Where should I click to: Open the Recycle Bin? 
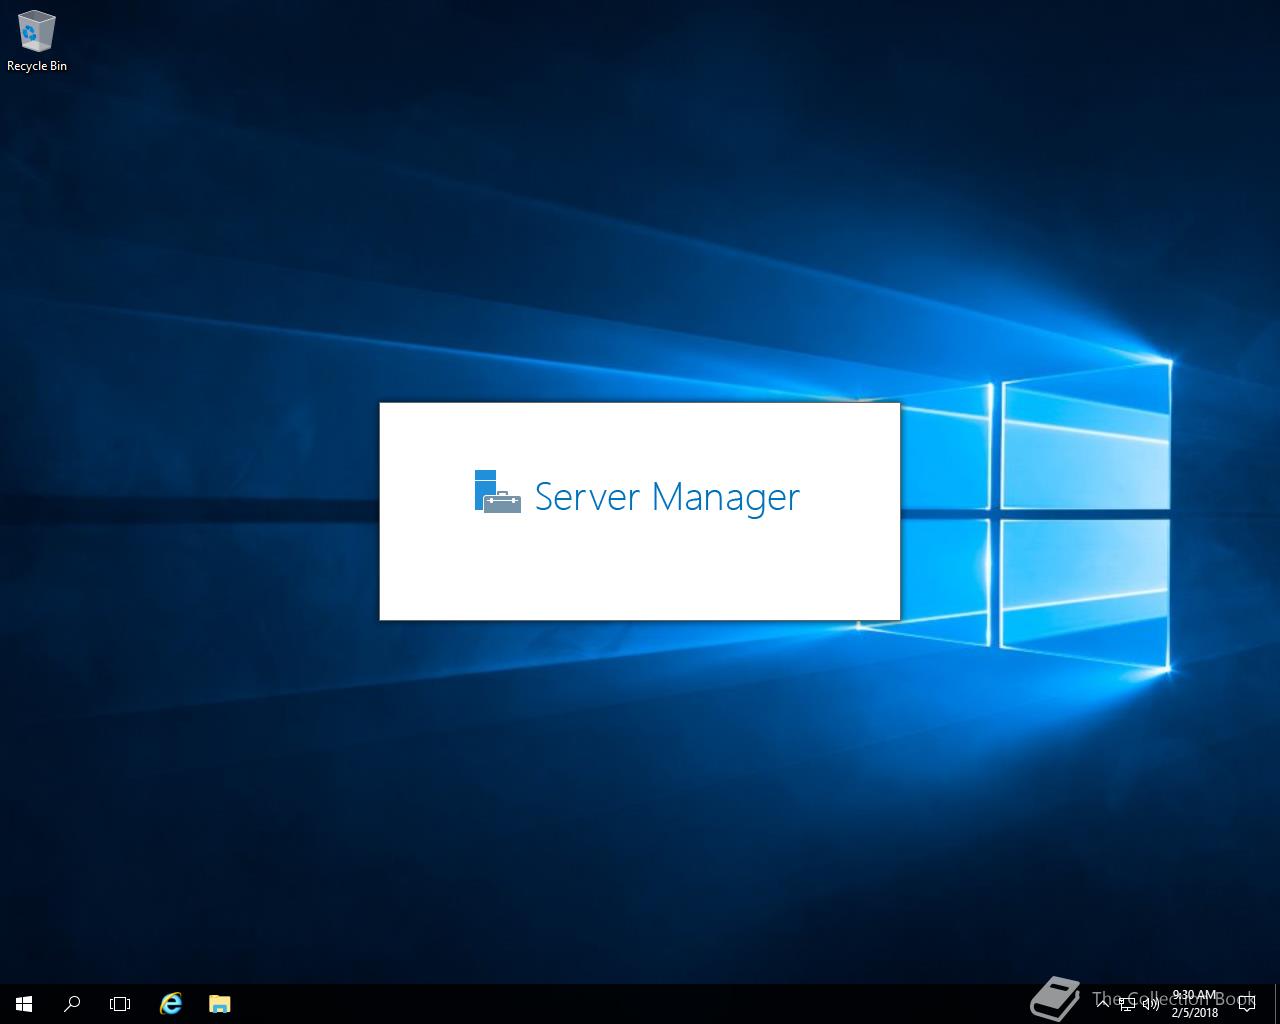pos(37,30)
